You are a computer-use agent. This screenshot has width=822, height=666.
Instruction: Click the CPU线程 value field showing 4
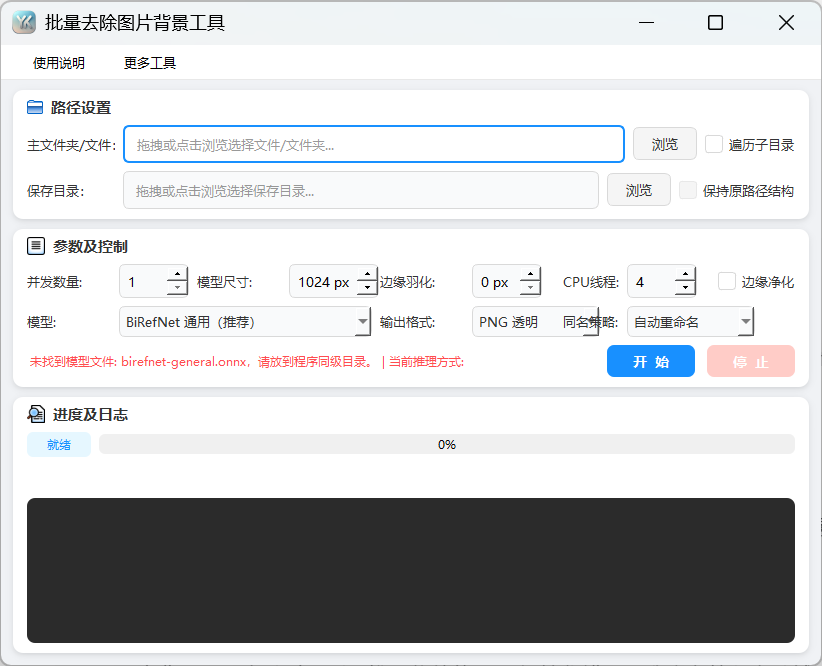[652, 282]
